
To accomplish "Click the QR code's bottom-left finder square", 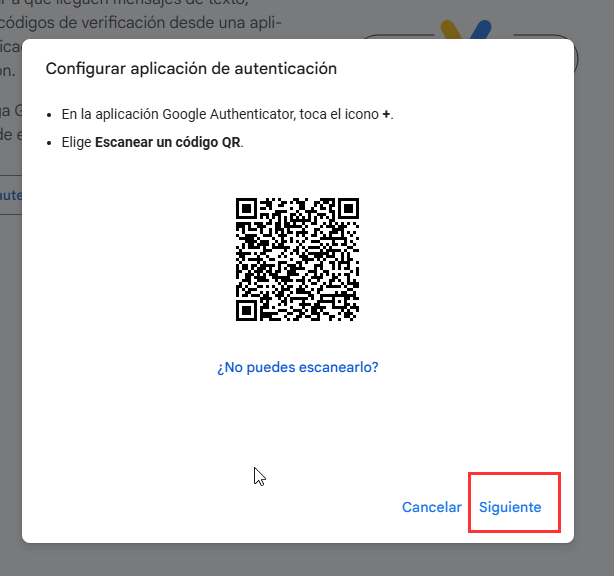I will [x=246, y=311].
